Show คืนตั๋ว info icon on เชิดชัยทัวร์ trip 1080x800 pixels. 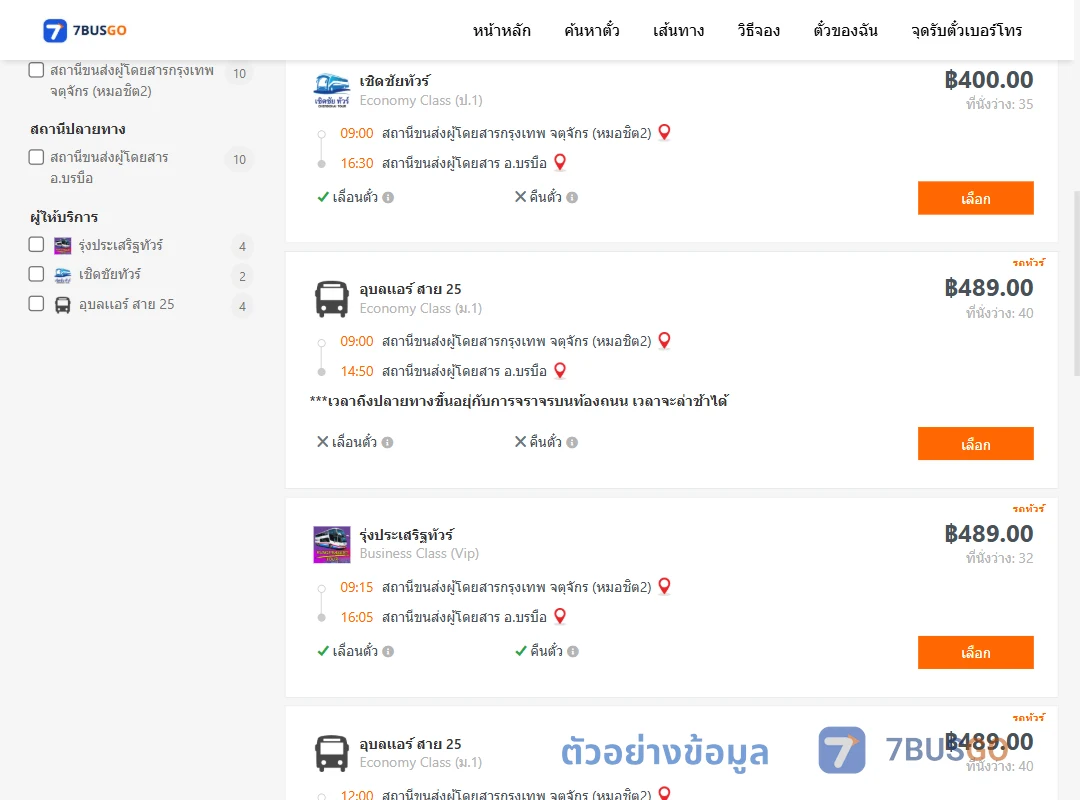click(x=572, y=198)
